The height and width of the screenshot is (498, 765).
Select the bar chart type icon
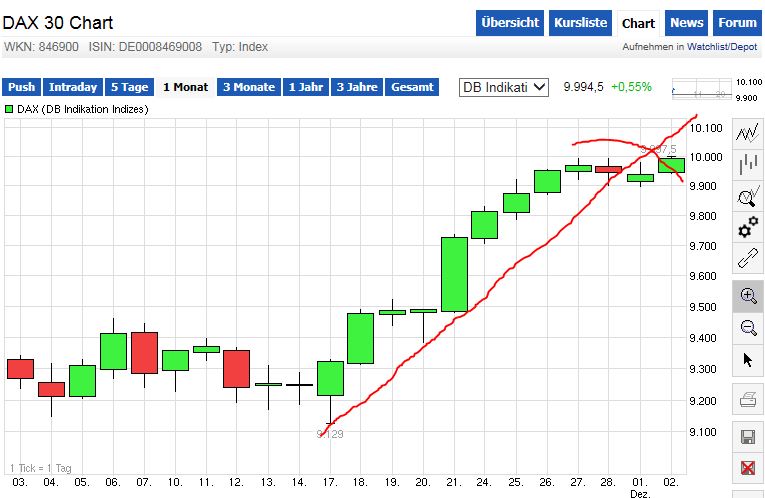tap(748, 163)
